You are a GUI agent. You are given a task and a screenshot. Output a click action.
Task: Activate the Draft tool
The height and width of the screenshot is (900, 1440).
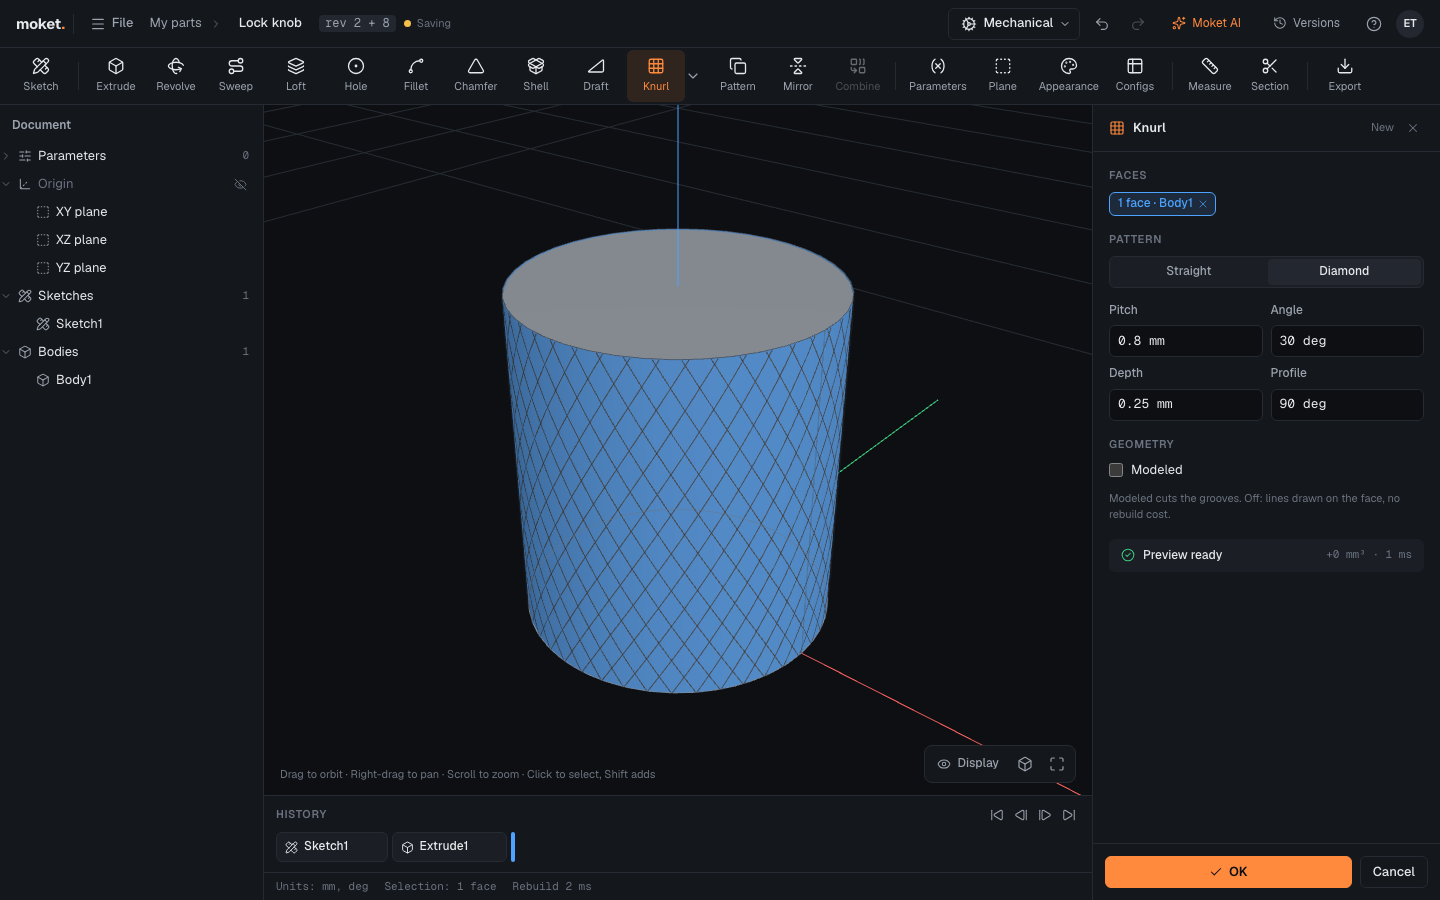596,75
